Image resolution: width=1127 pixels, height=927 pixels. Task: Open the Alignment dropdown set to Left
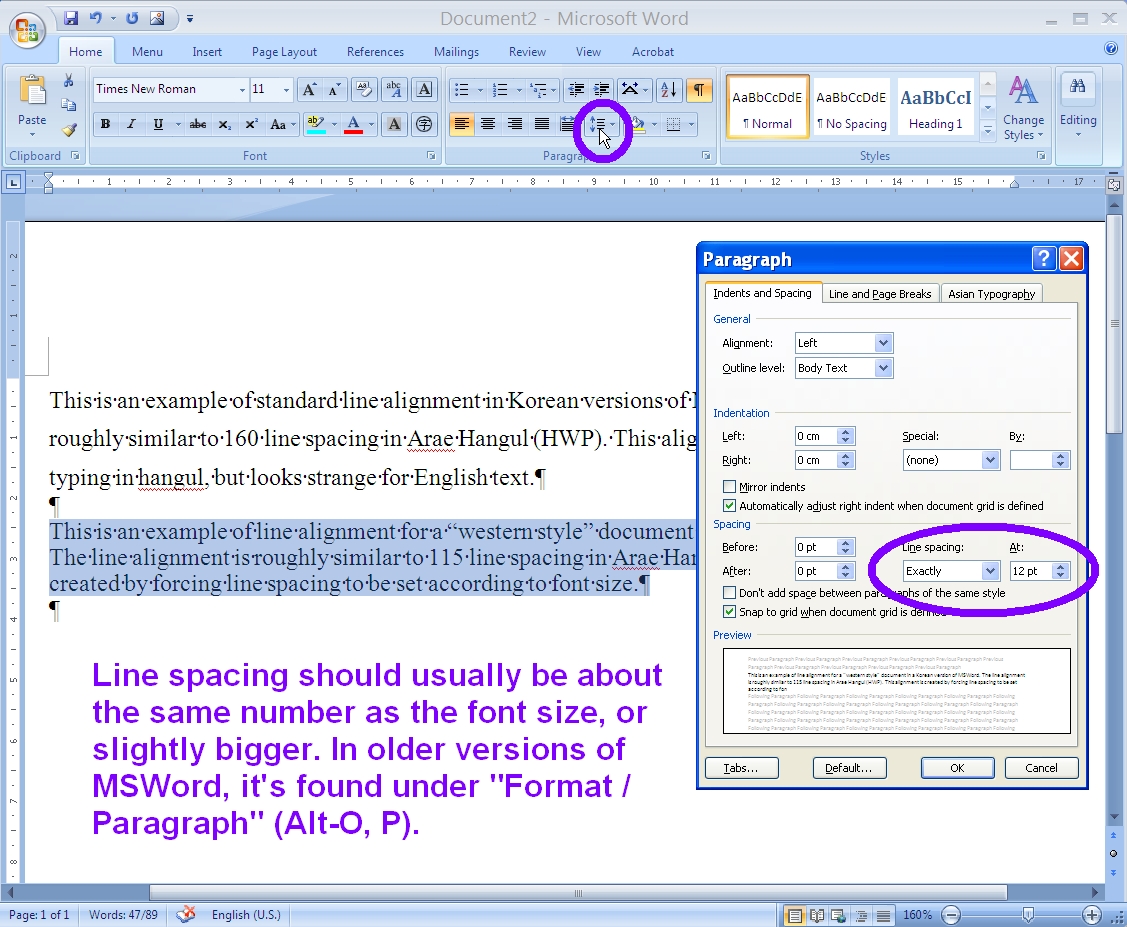coord(843,342)
